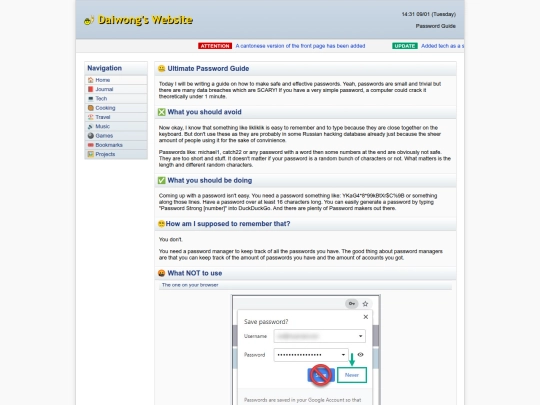The width and height of the screenshot is (540, 405).
Task: Open the Tech section link
Action: (101, 98)
